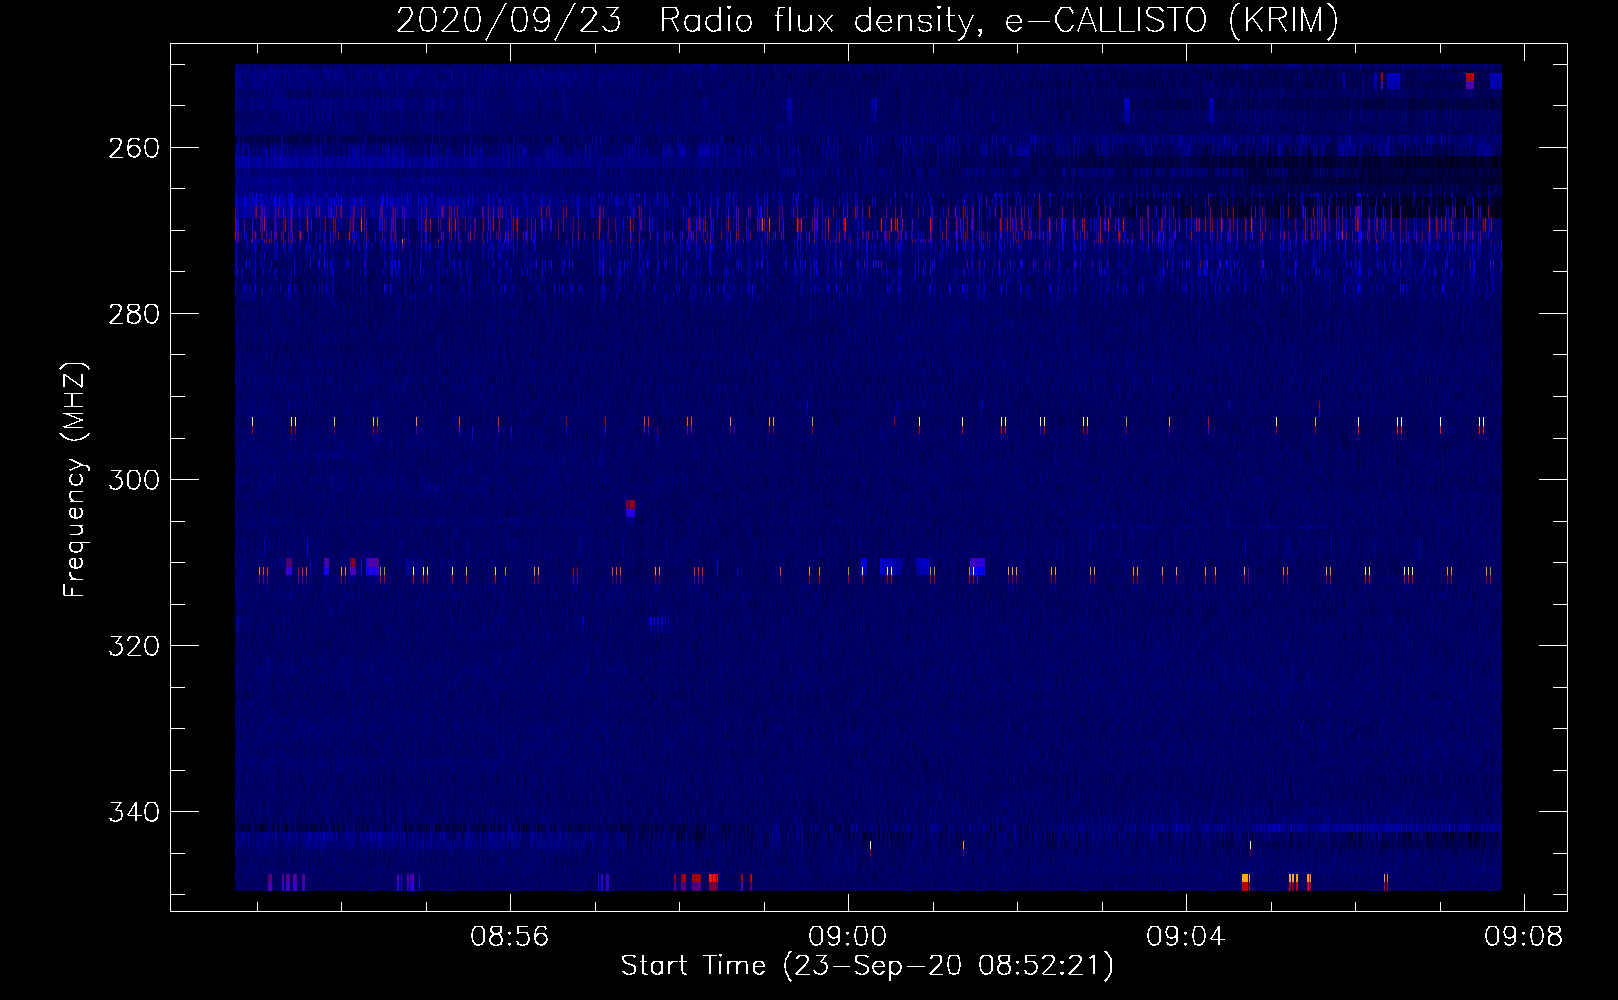This screenshot has height=1000, width=1618.
Task: Click the 340 frequency tick label
Action: pos(133,812)
